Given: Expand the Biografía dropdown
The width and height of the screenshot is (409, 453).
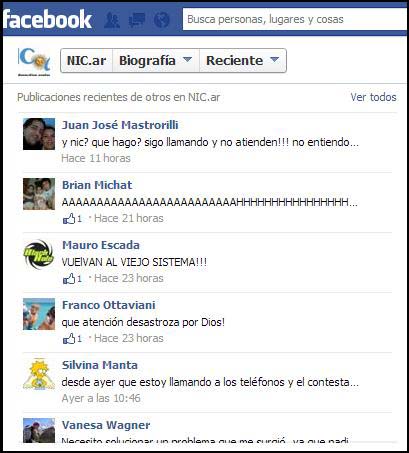Looking at the screenshot, I should point(156,60).
